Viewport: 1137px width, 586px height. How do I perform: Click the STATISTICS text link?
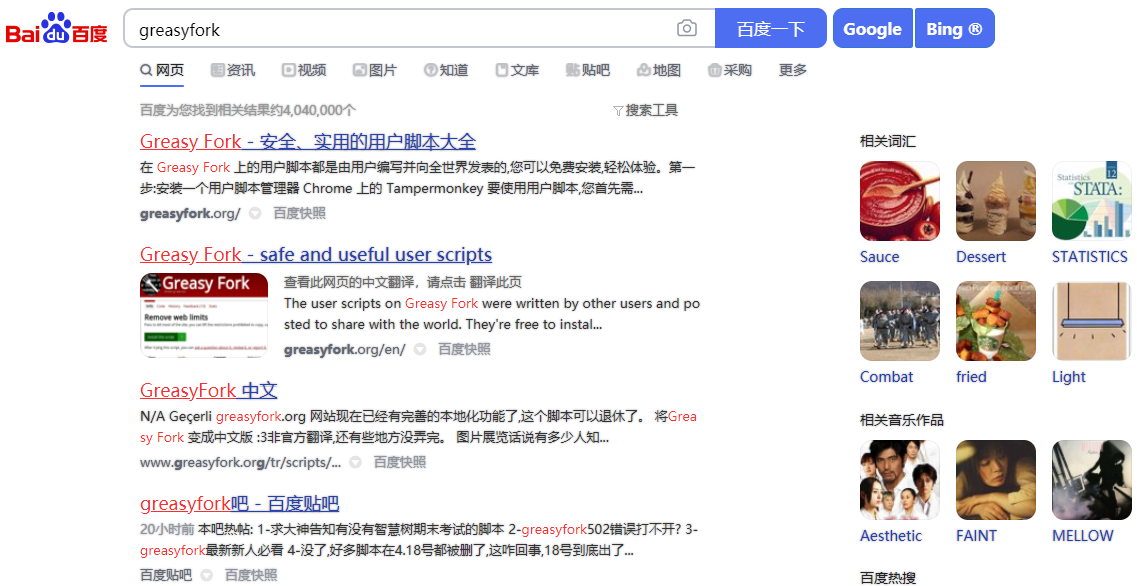pyautogui.click(x=1090, y=257)
